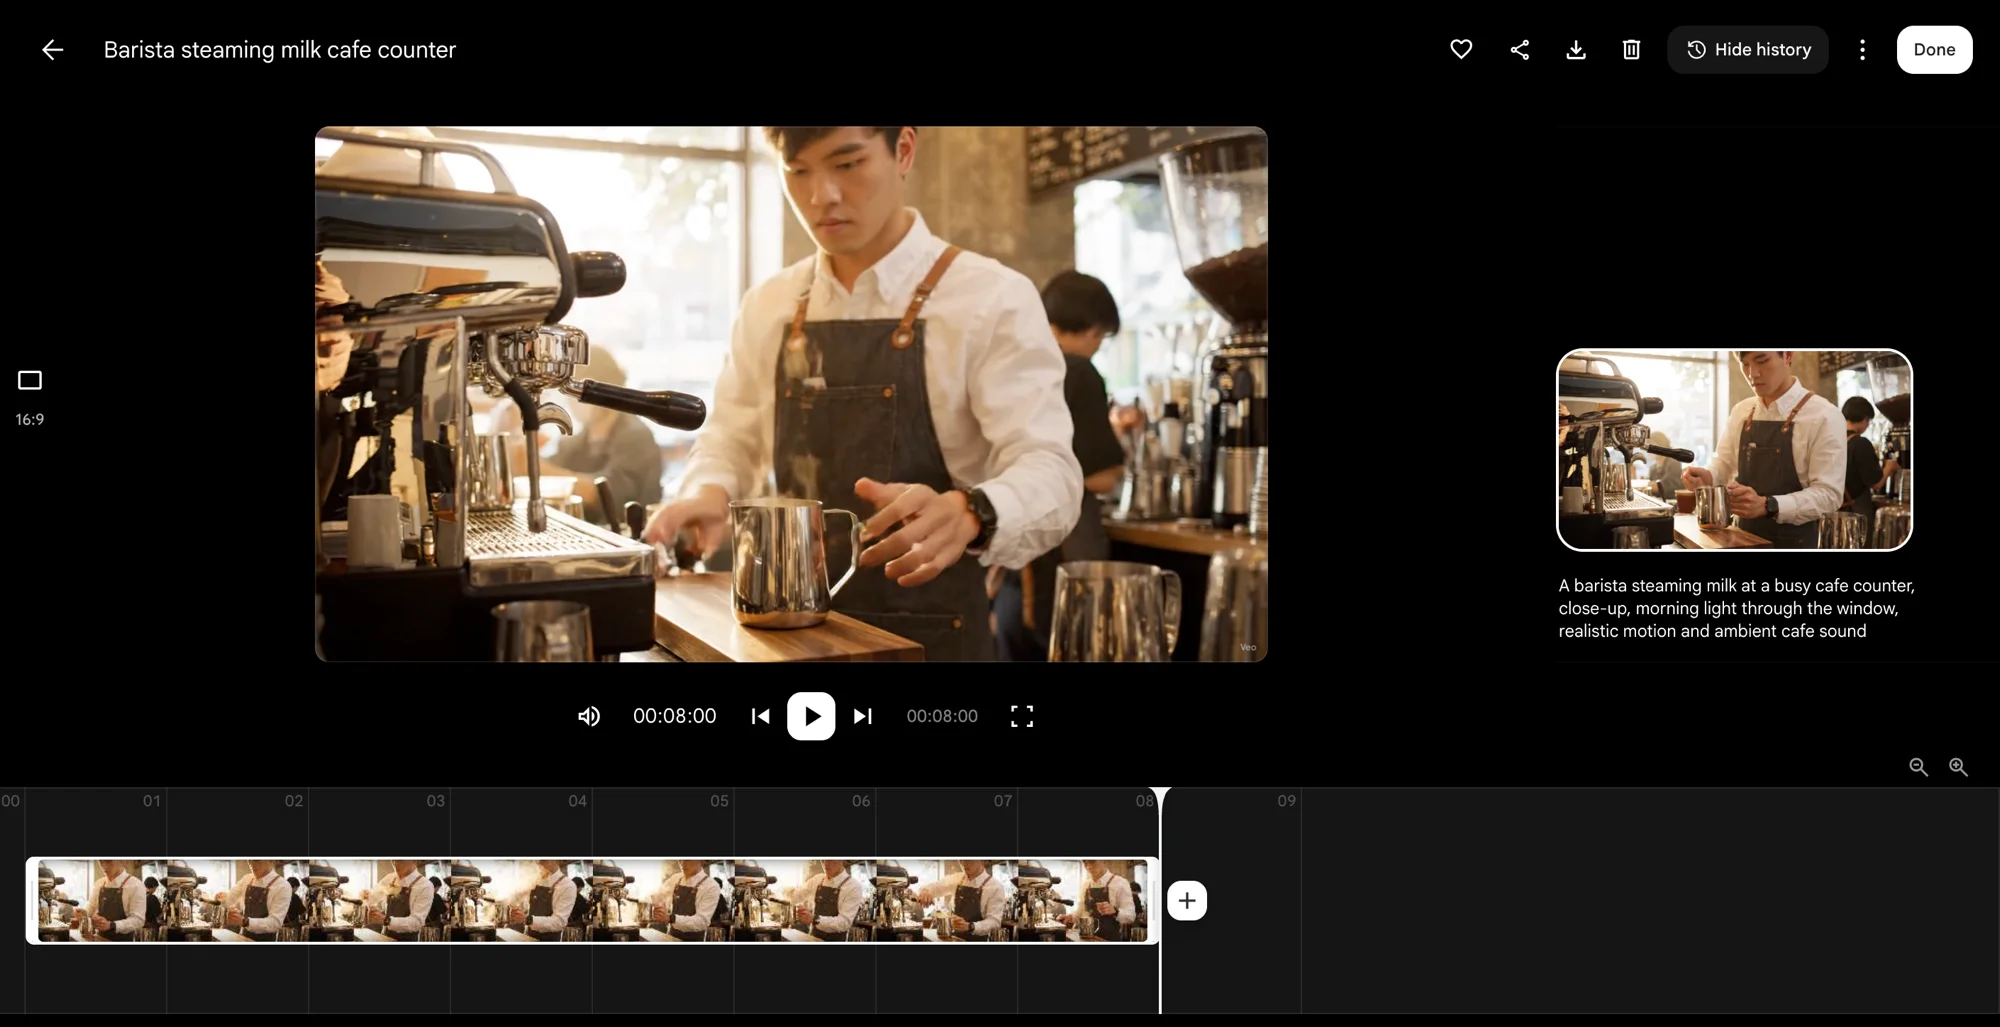Click the current time 00:08:00 display

(675, 716)
